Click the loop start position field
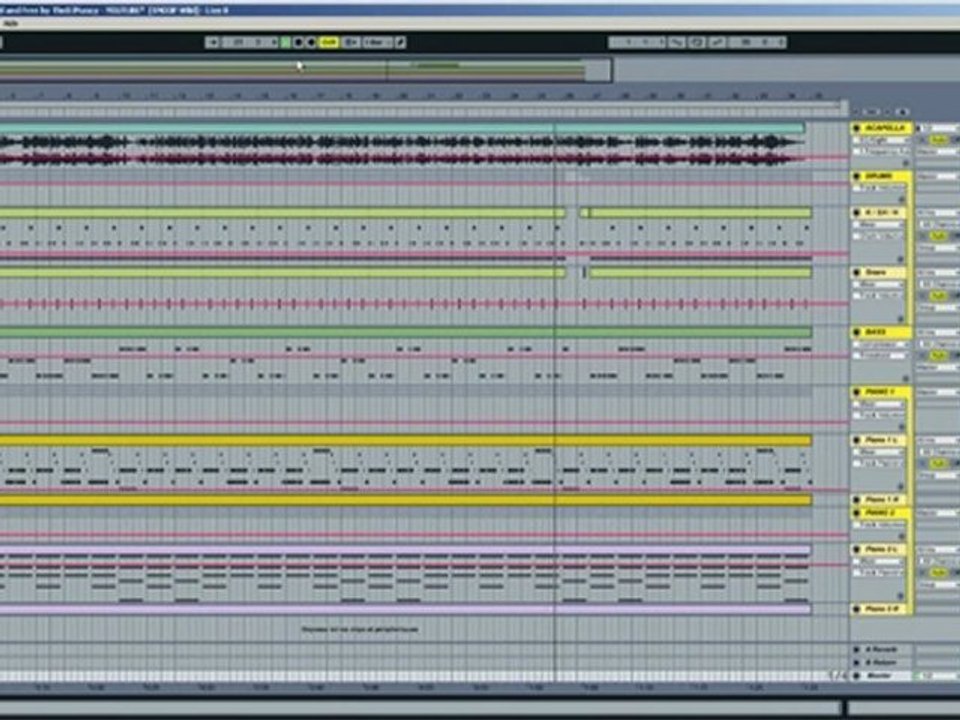Image resolution: width=960 pixels, height=720 pixels. 637,42
